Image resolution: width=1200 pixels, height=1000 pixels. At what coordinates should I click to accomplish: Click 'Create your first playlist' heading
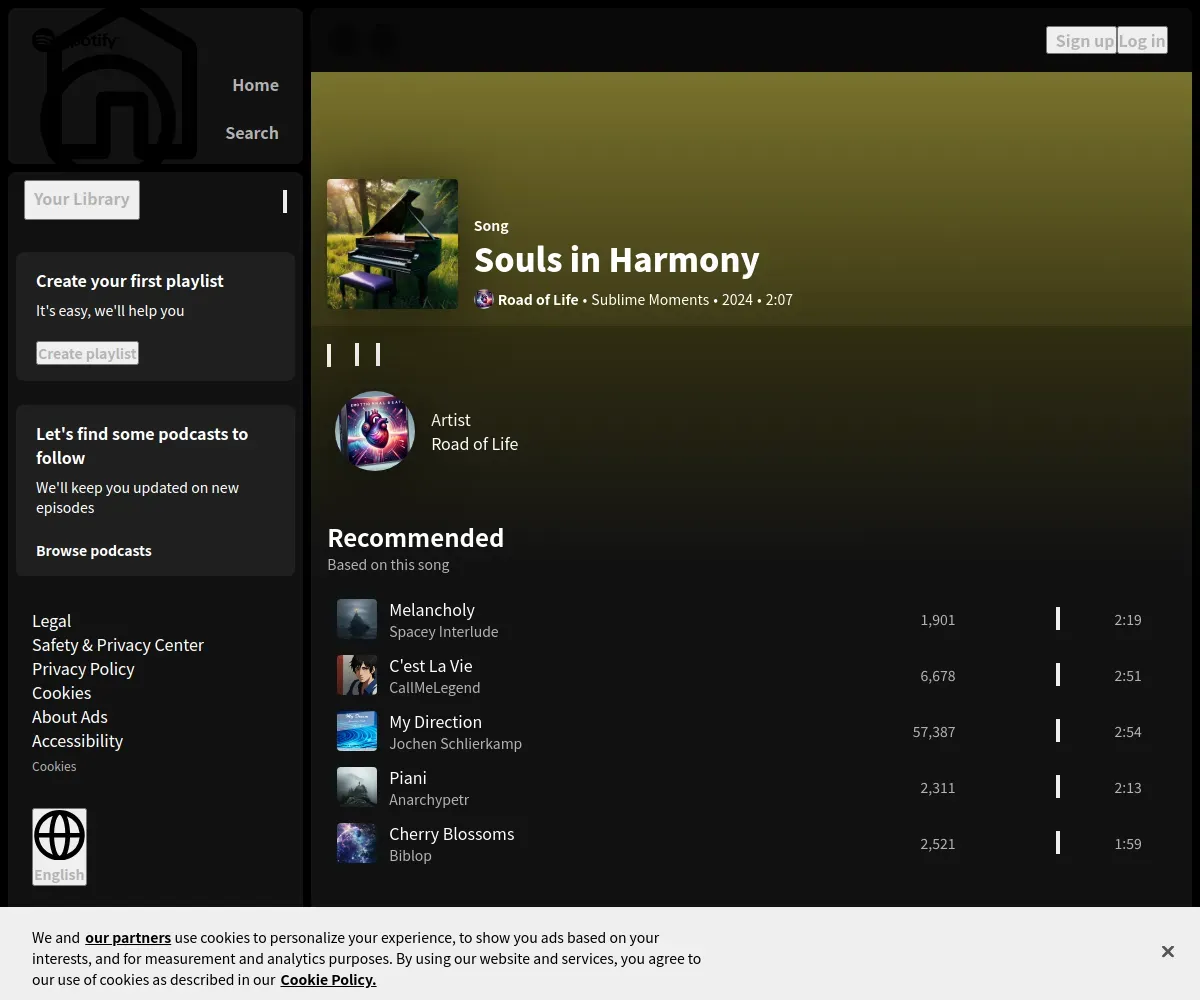tap(130, 281)
